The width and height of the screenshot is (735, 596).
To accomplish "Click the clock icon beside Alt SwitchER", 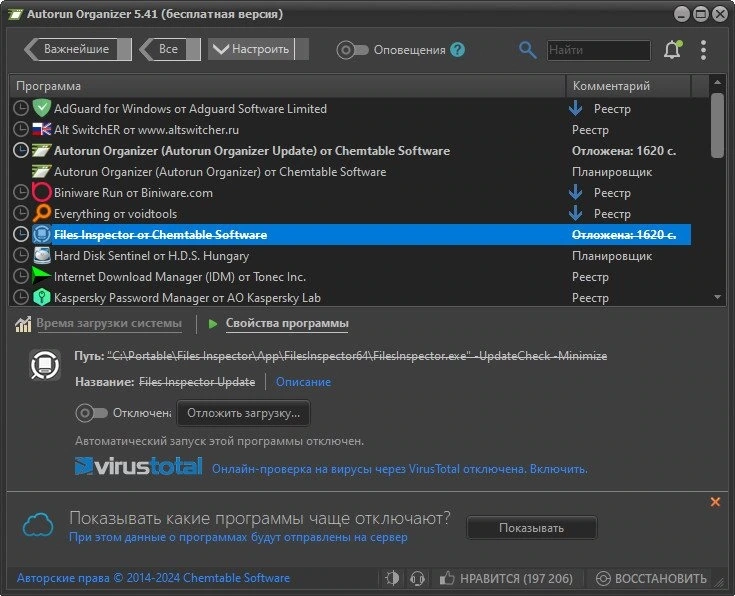I will coord(20,129).
